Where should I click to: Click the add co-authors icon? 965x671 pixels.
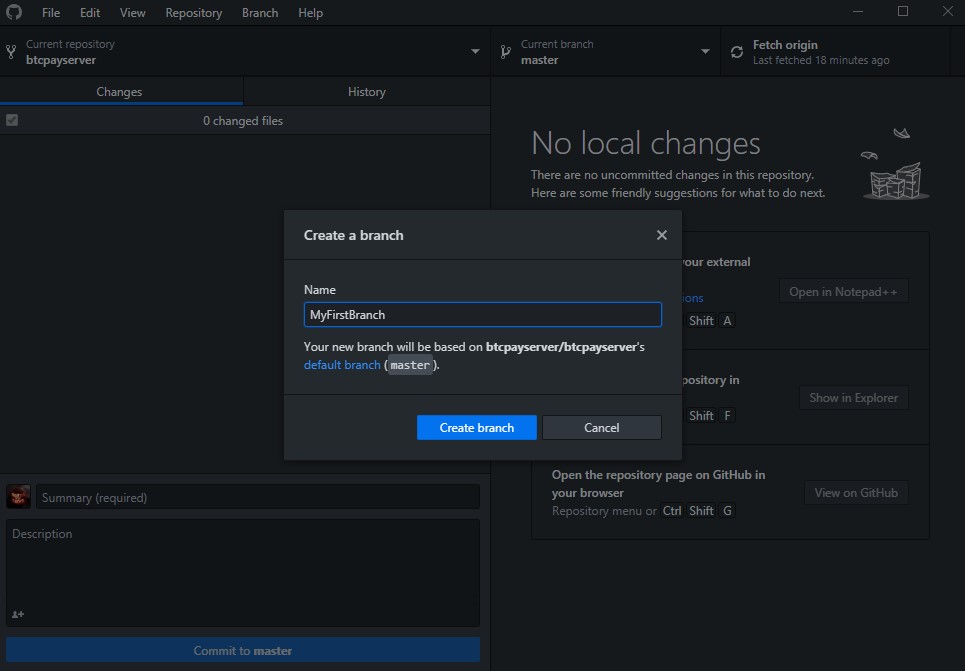[x=18, y=614]
